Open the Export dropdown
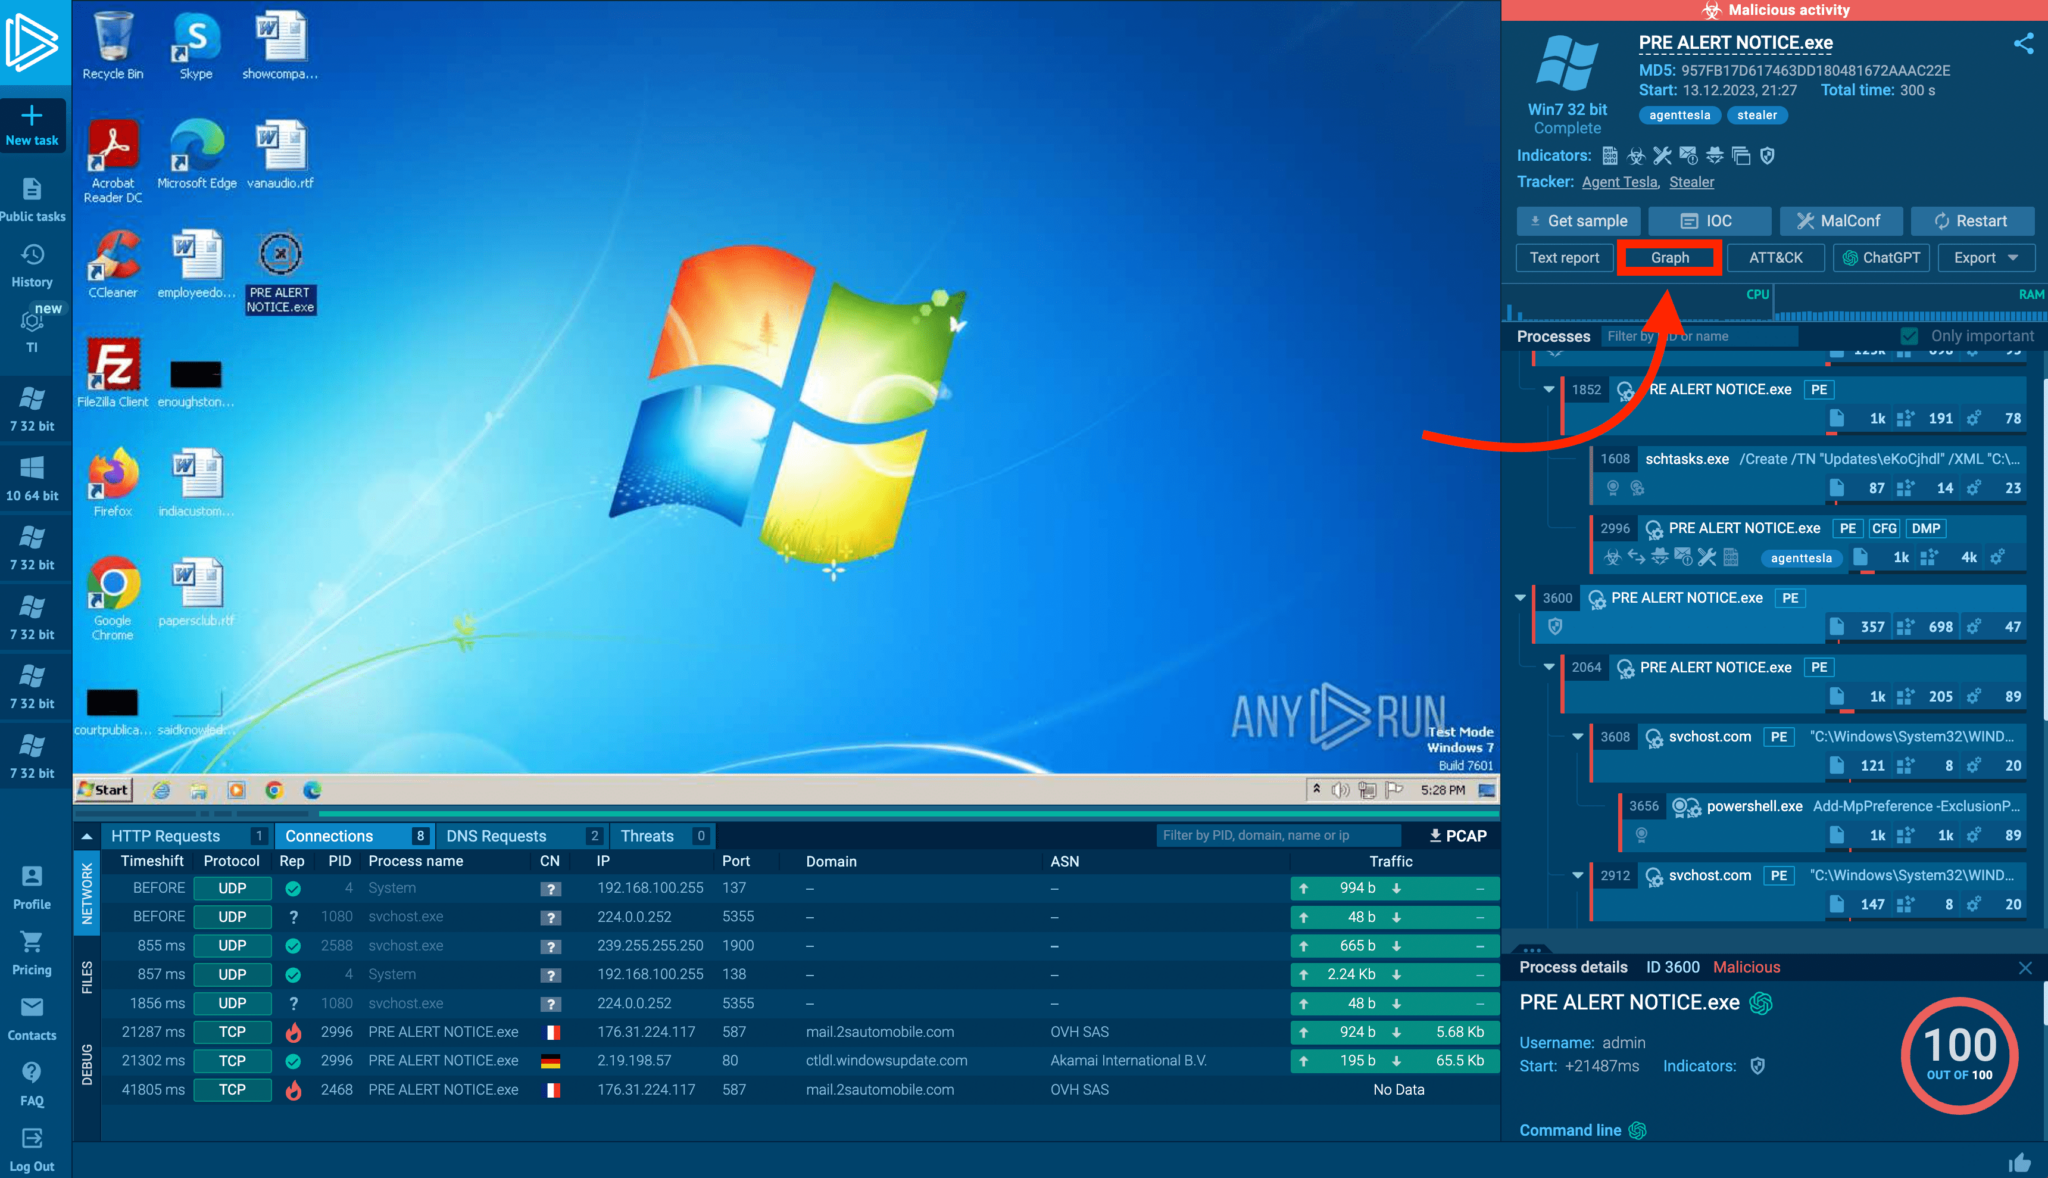 1985,258
